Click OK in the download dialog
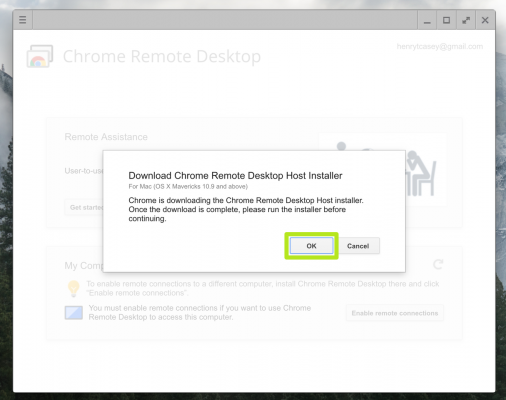Image resolution: width=506 pixels, height=400 pixels. 311,246
